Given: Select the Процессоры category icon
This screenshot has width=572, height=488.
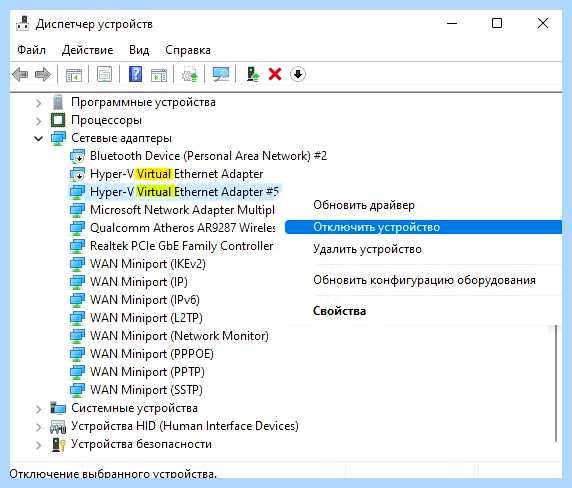Looking at the screenshot, I should click(x=58, y=120).
